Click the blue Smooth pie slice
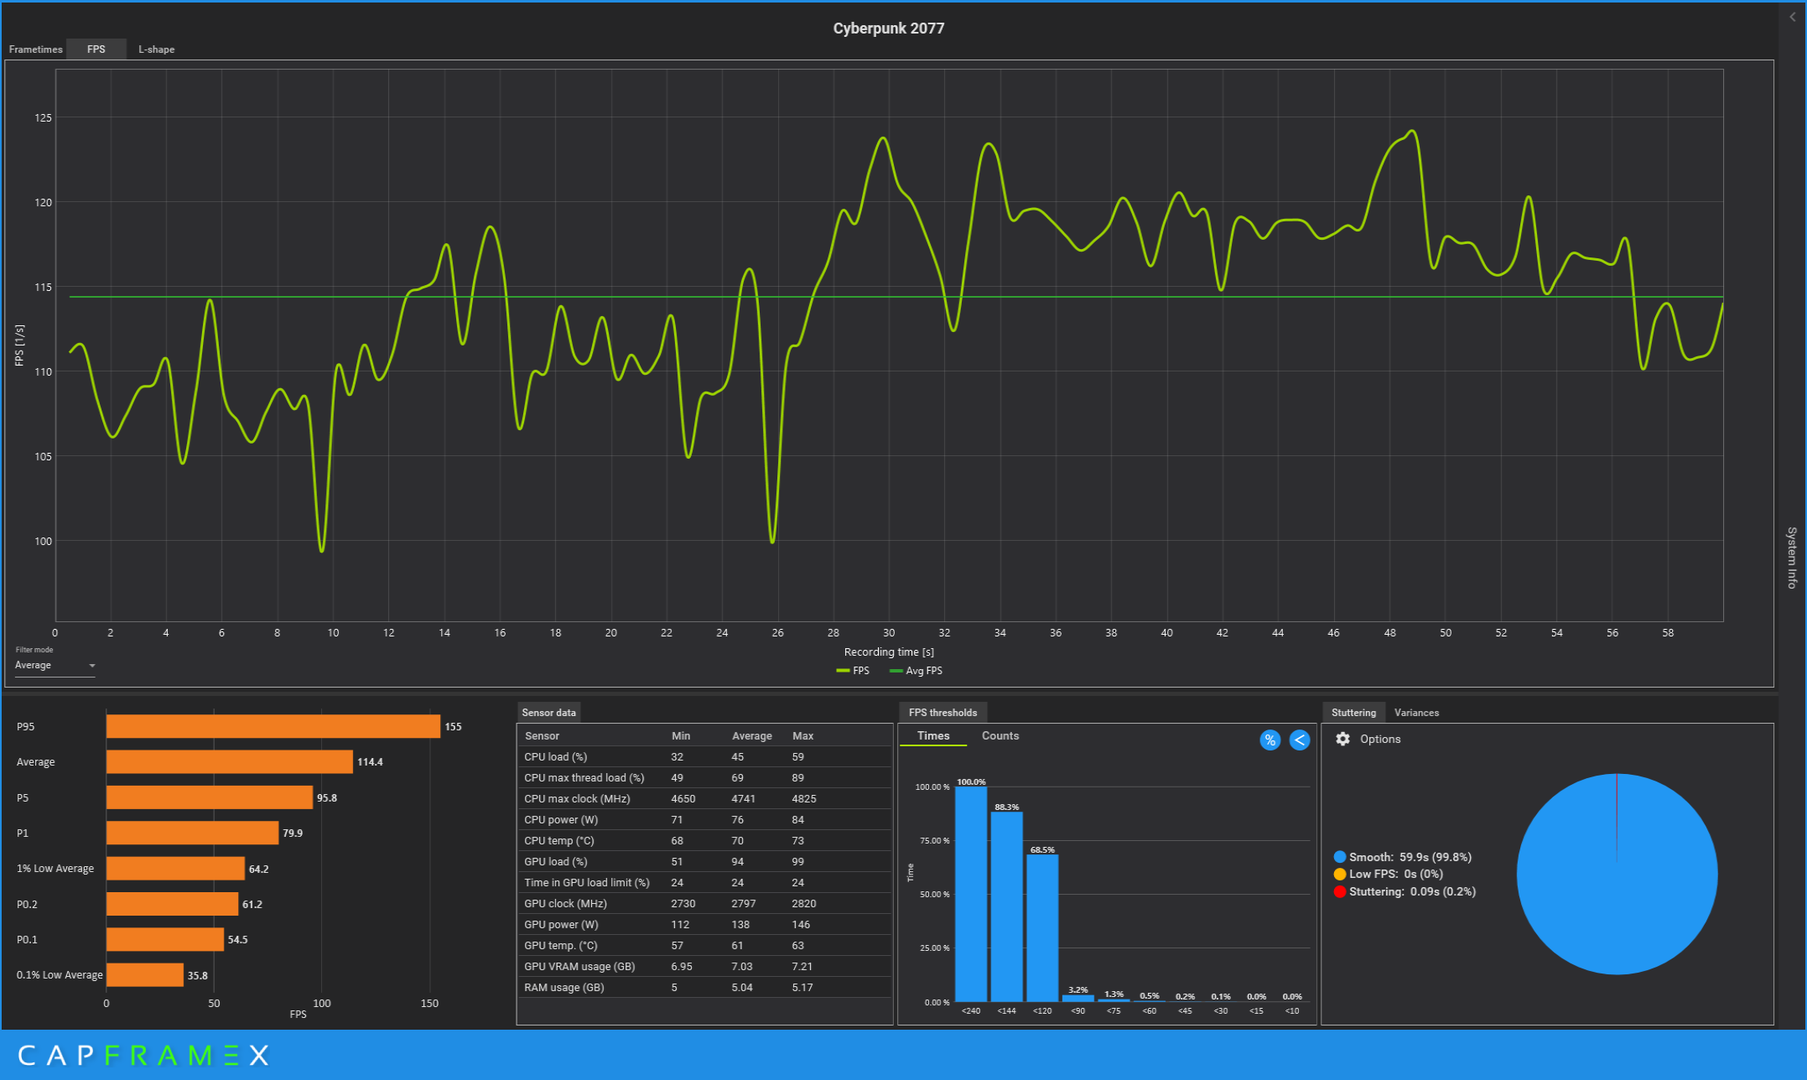 [x=1617, y=874]
